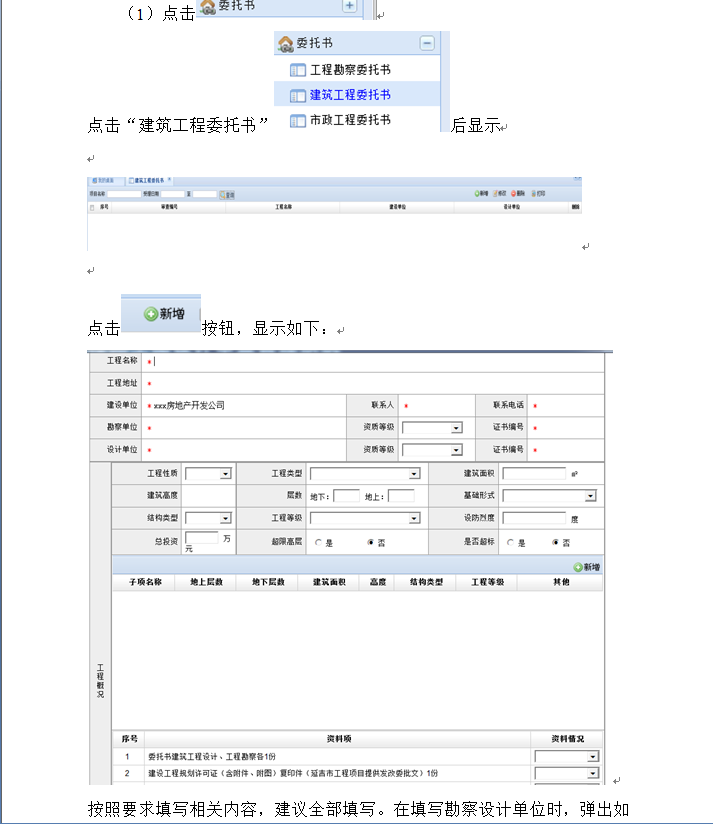Click the house icon beside 委托书 header
713x825 pixels.
[285, 44]
